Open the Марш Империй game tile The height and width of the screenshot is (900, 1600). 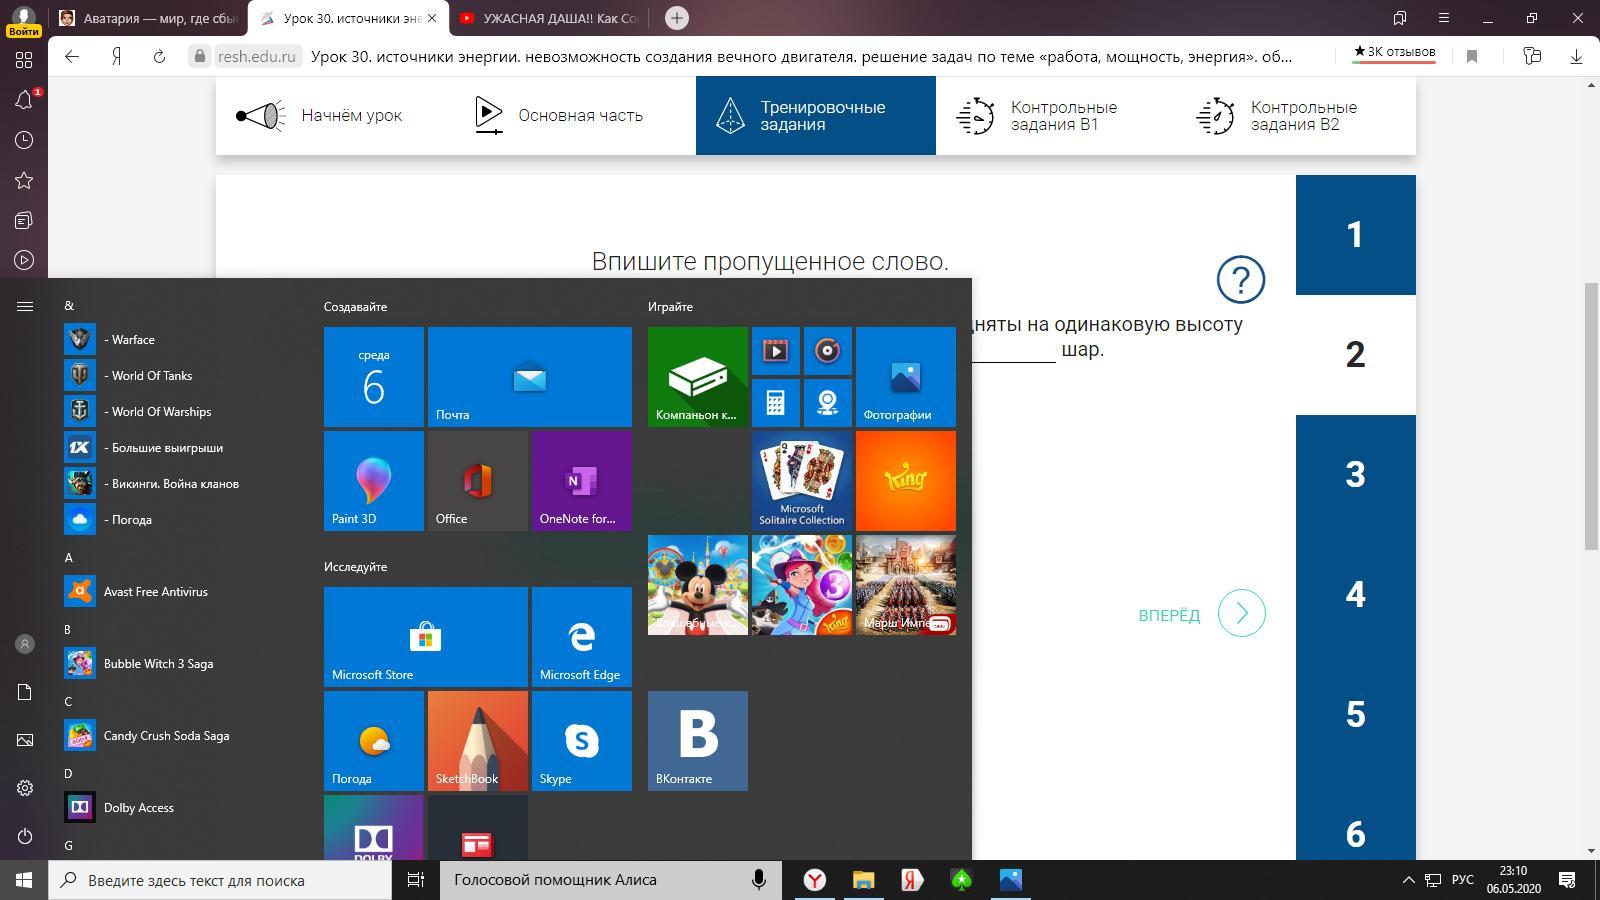906,585
